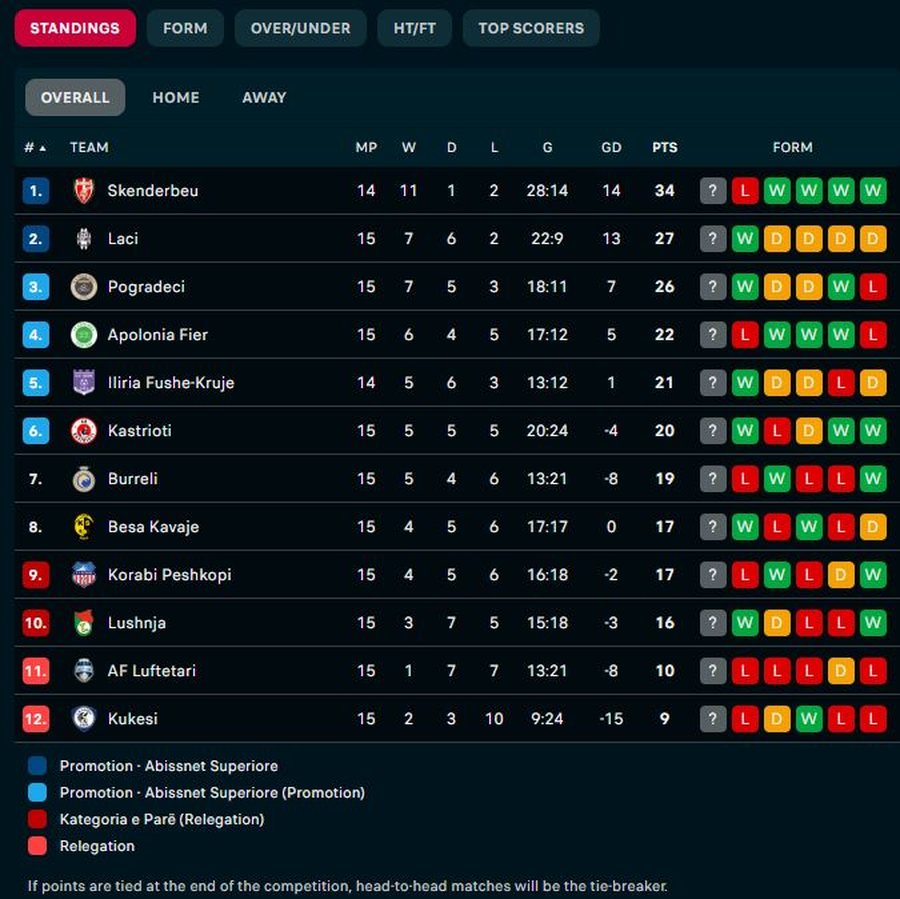This screenshot has height=899, width=900.
Task: Click the Skenderbeu club crest icon
Action: (84, 190)
